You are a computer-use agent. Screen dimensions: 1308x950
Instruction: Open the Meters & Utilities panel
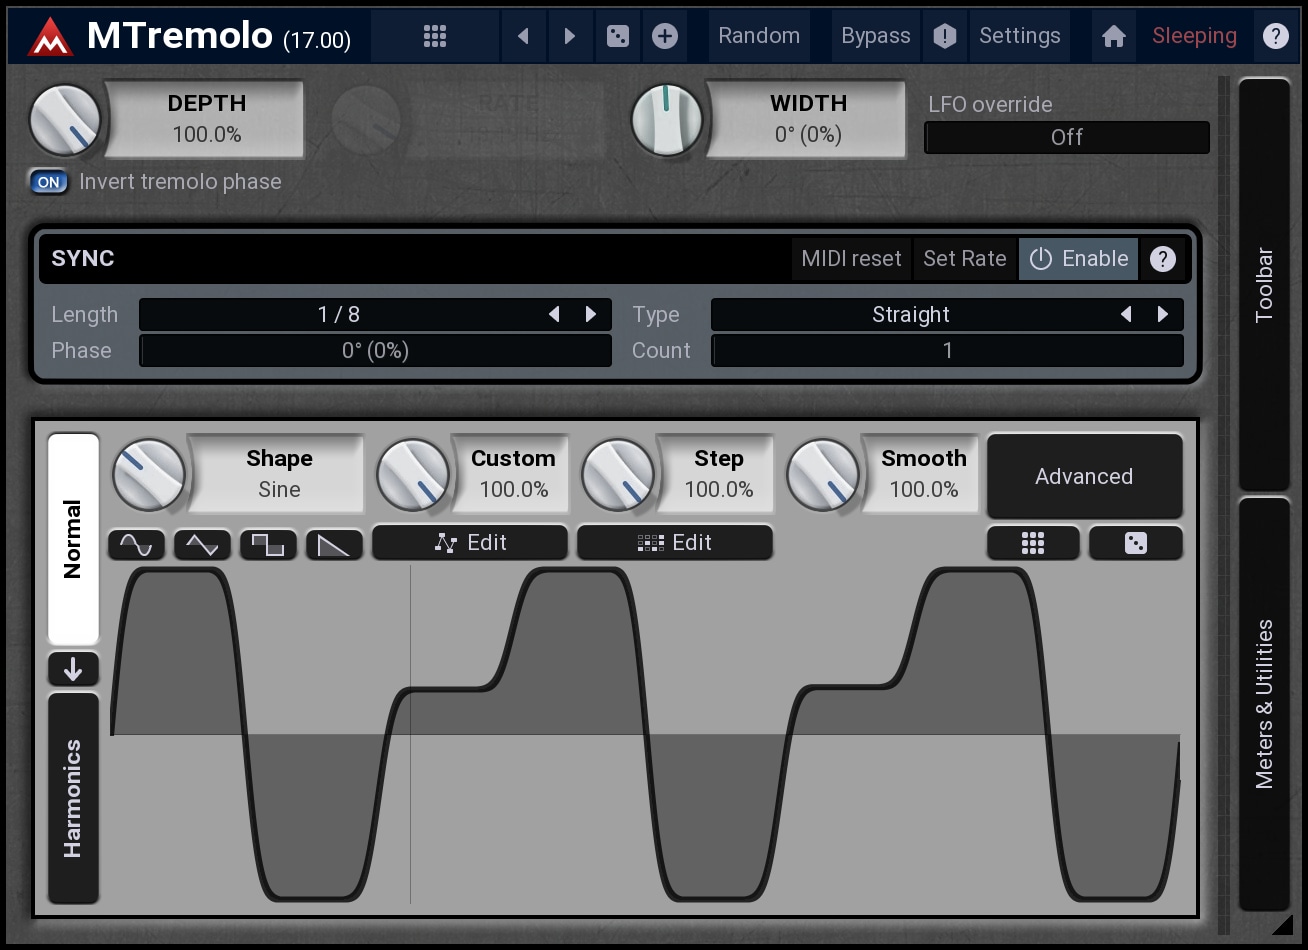coord(1264,703)
